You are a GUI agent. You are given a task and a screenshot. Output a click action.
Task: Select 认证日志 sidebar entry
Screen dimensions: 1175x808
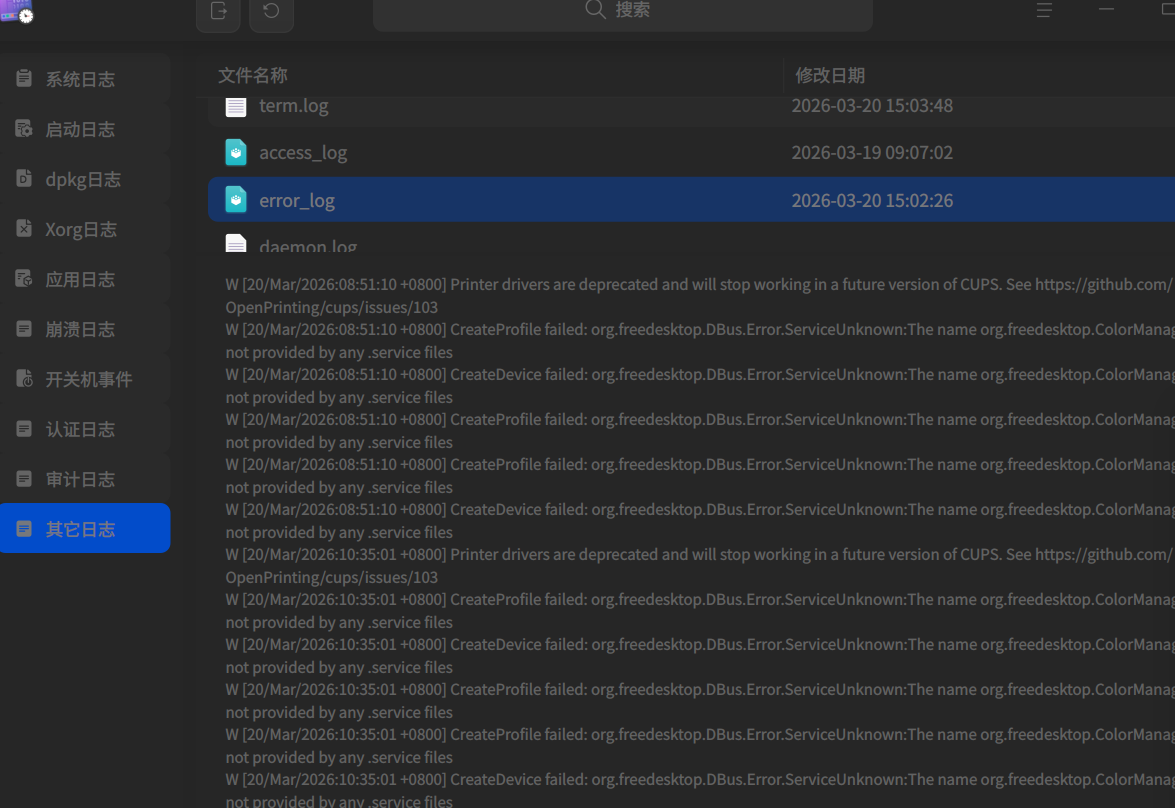[85, 429]
